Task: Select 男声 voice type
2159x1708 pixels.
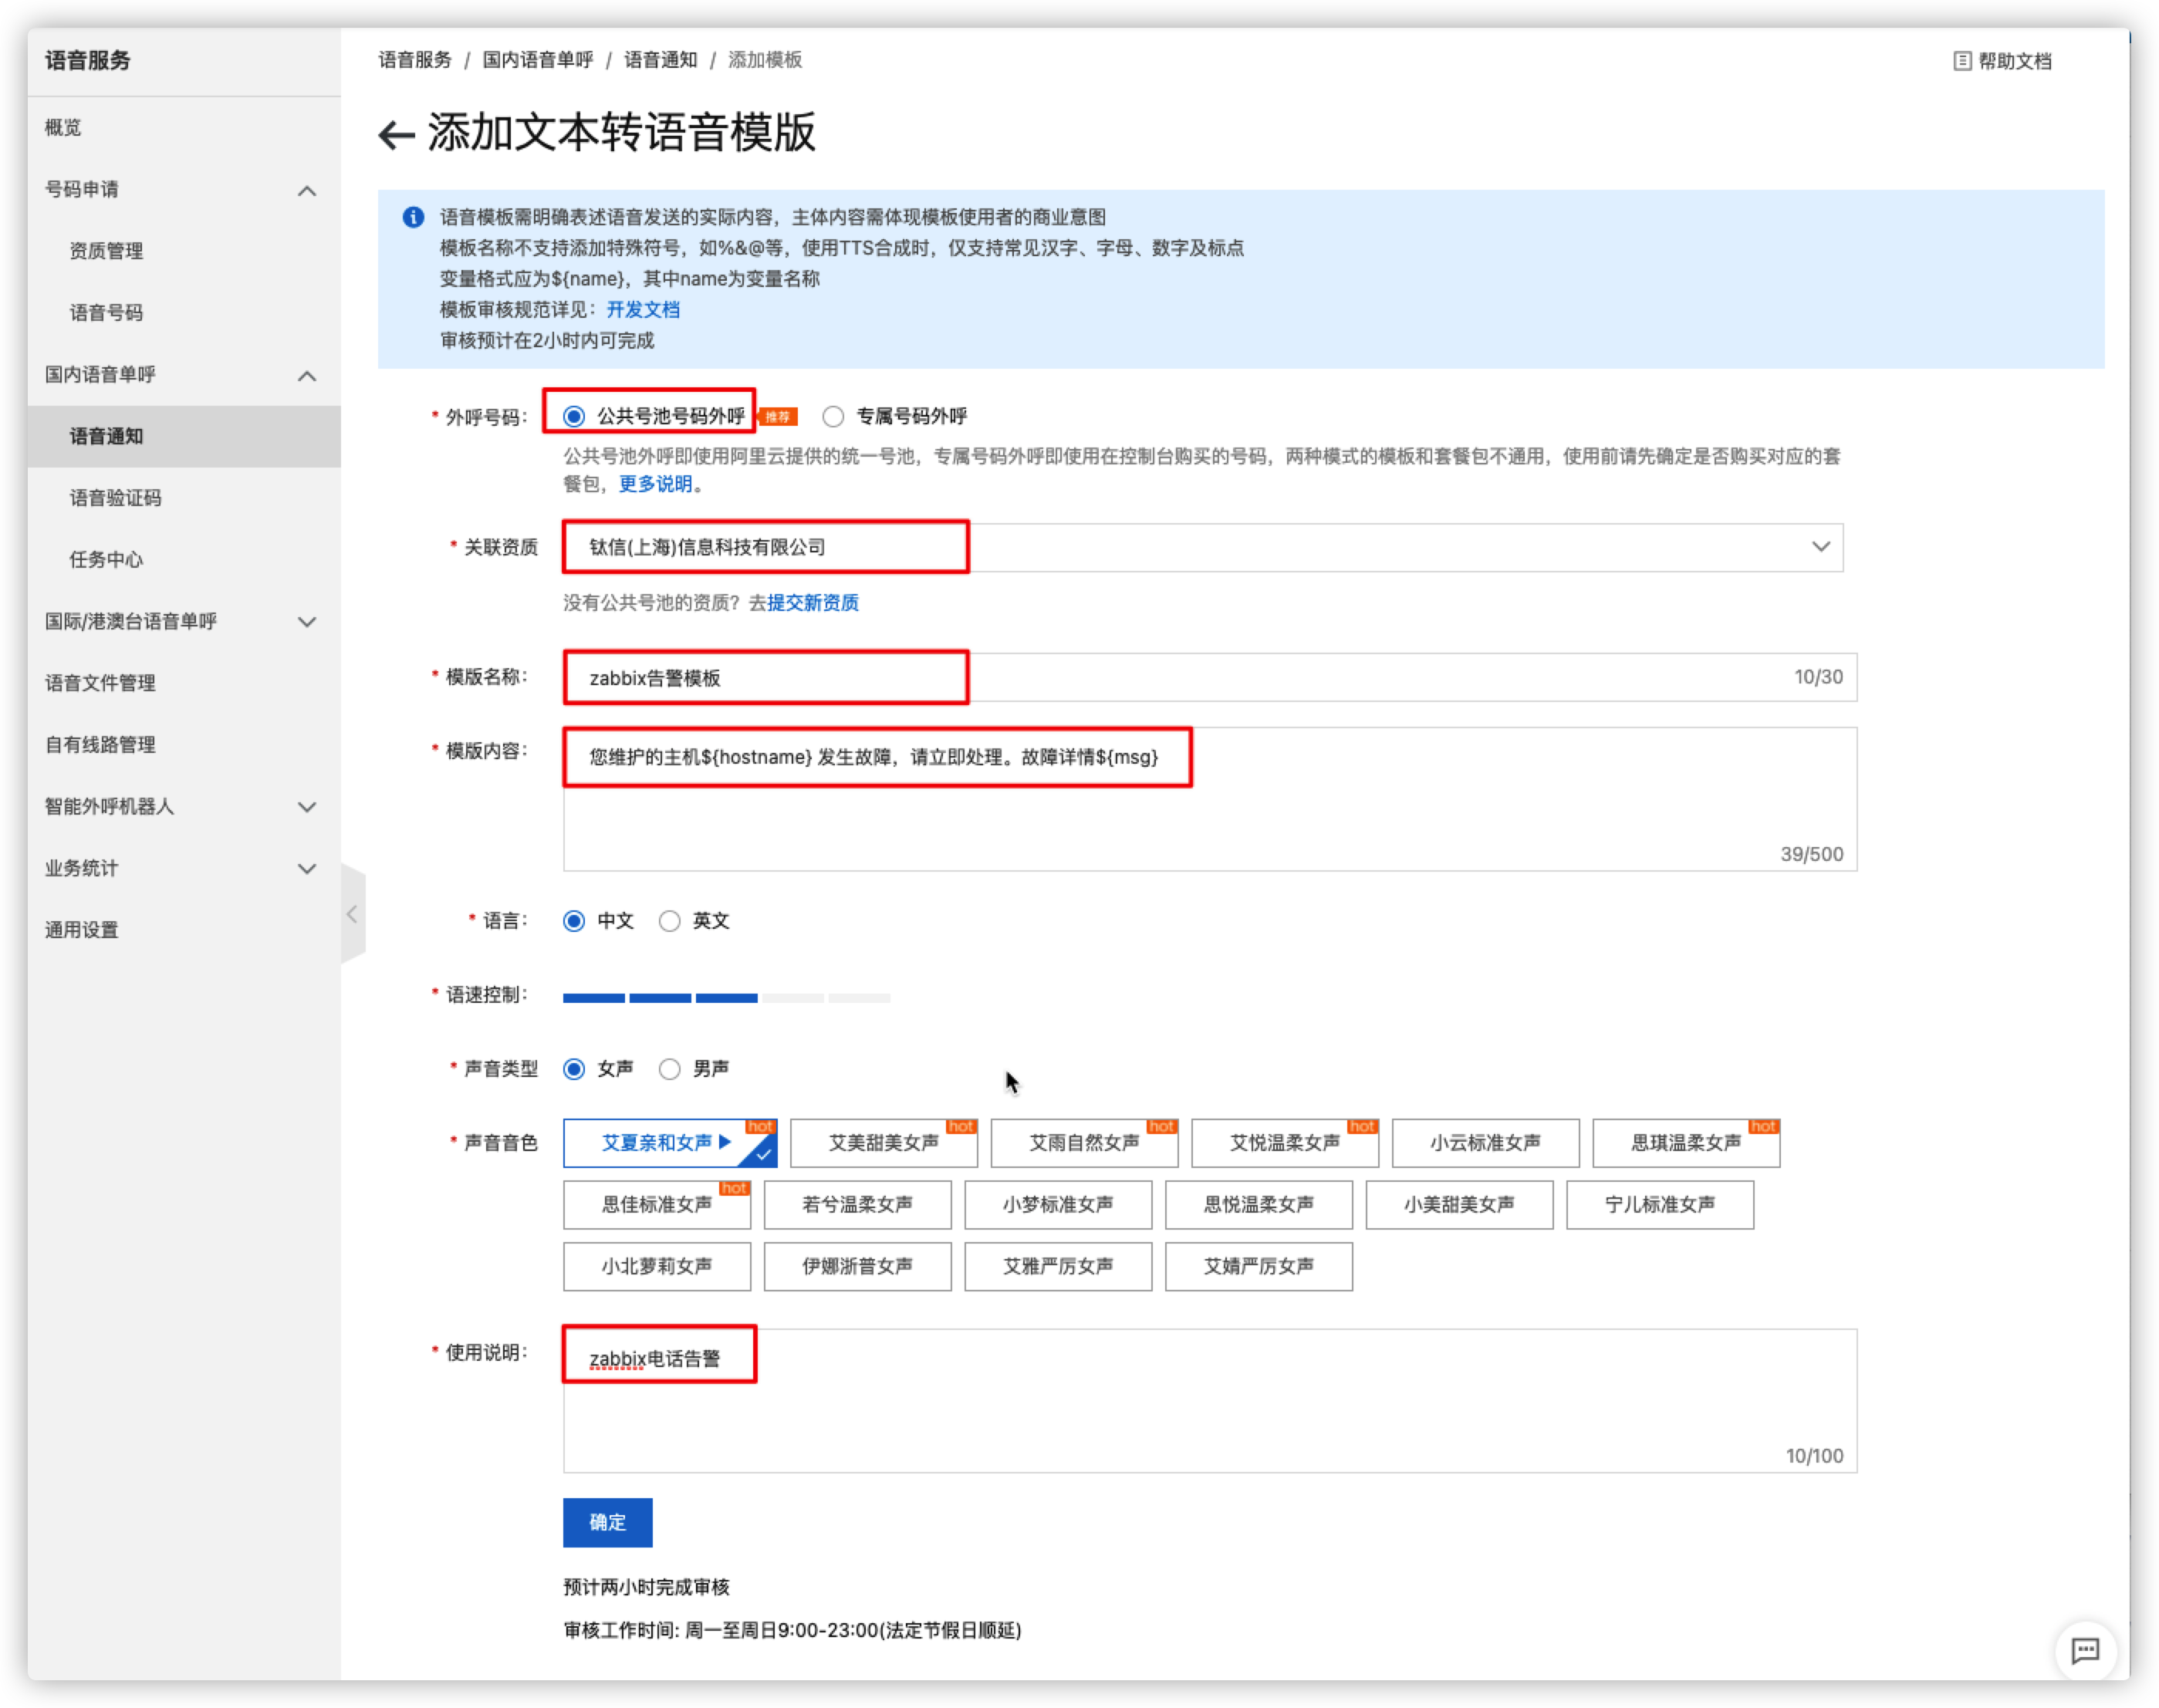Action: [670, 1069]
